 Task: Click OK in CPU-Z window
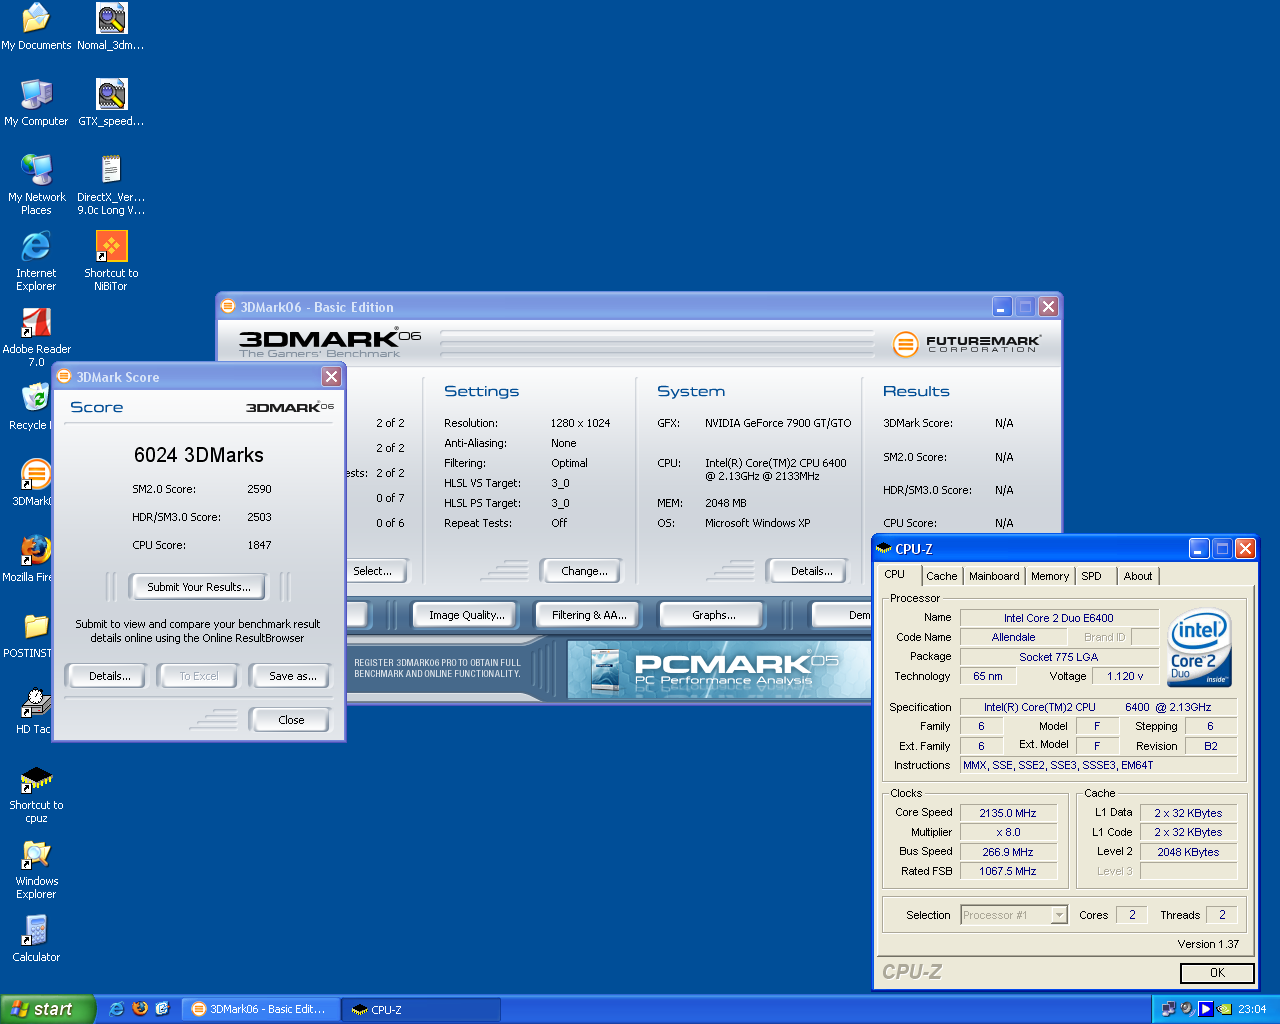coord(1217,973)
